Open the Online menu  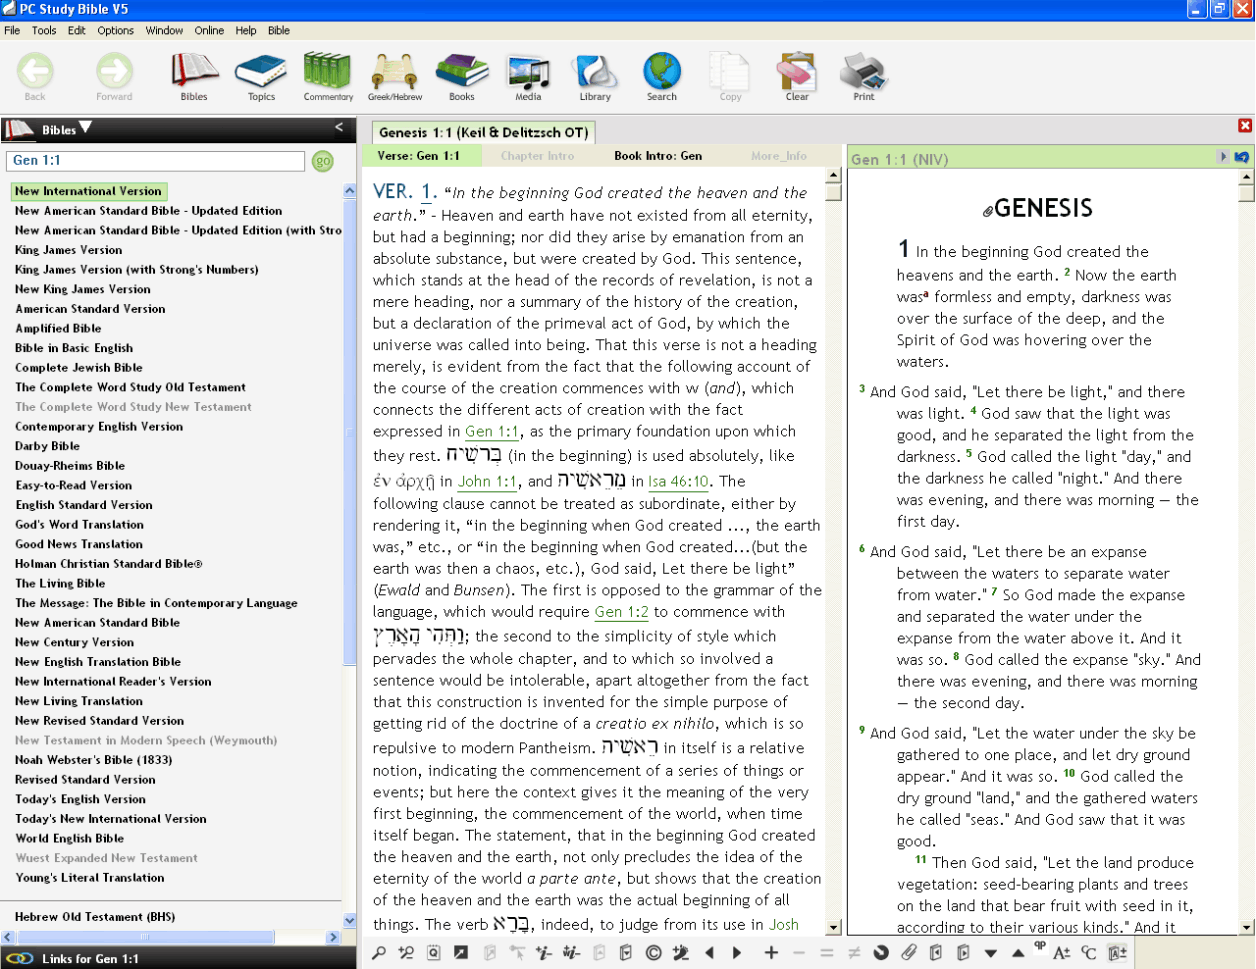tap(209, 30)
